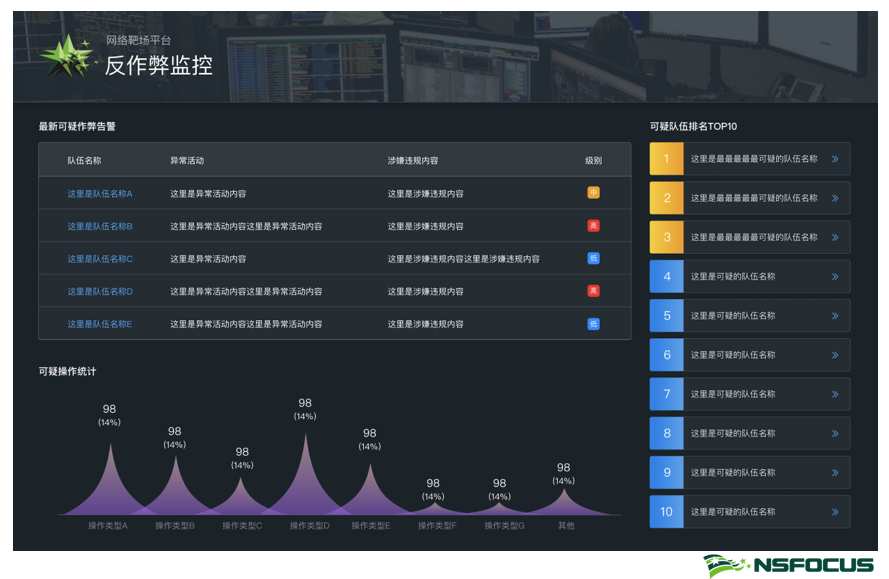The height and width of the screenshot is (579, 889).
Task: Open team link 这里是队伍名称E
Action: [100, 324]
